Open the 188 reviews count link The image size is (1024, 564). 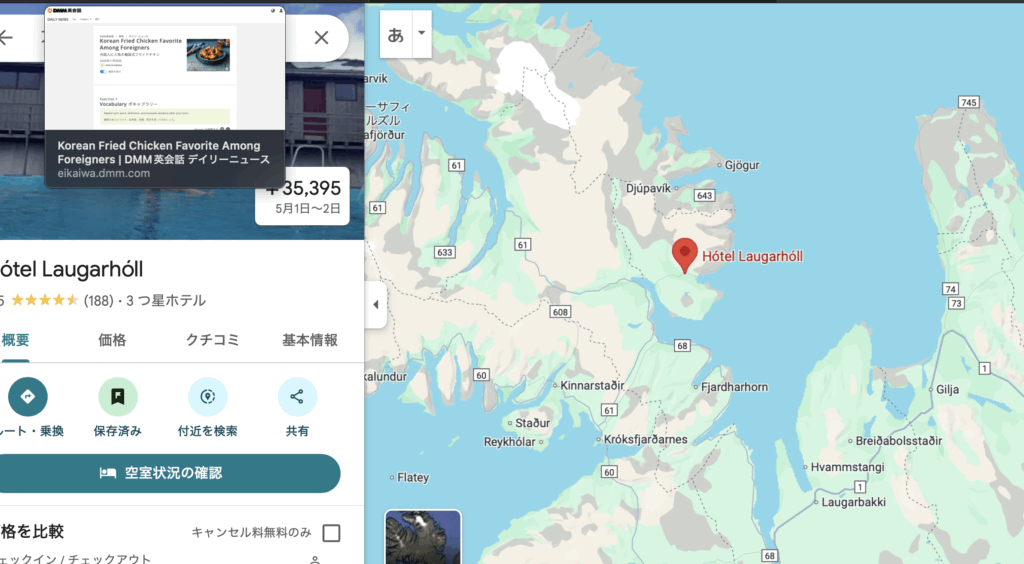point(99,301)
